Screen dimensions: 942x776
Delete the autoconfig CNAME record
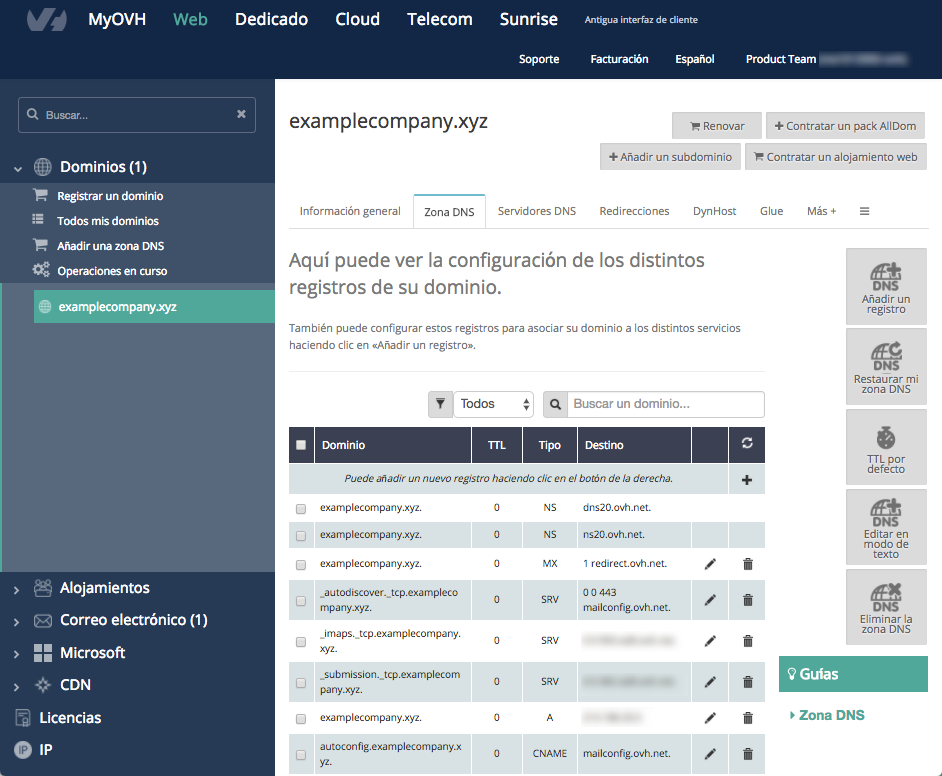[x=747, y=754]
